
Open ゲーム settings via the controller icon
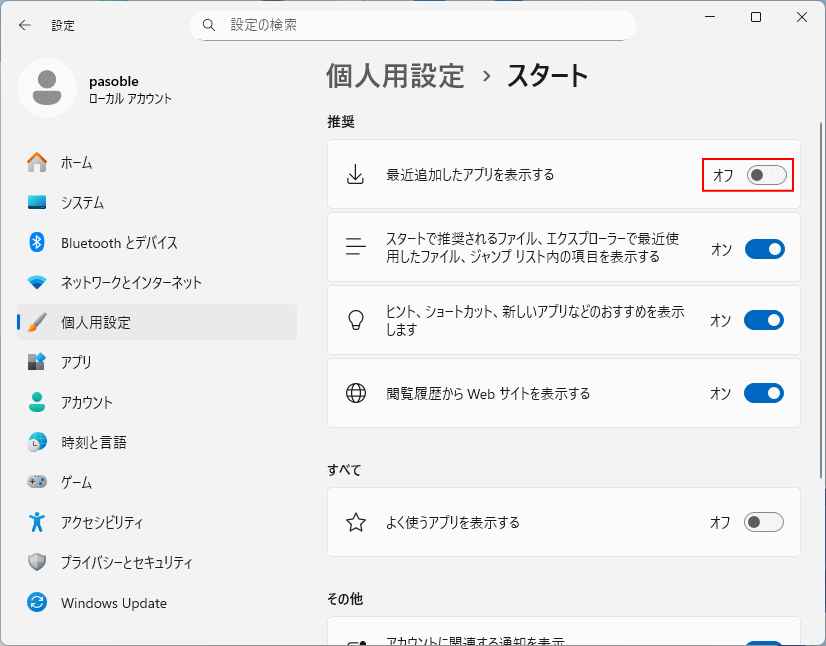pyautogui.click(x=35, y=482)
